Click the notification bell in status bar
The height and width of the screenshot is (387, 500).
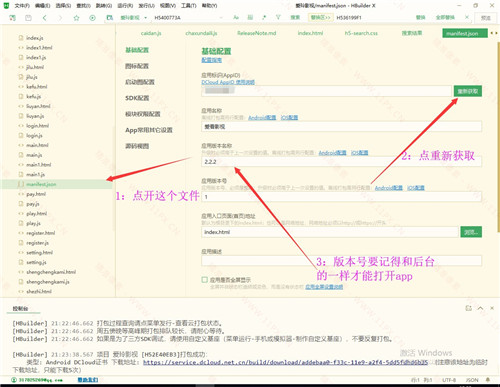488,380
